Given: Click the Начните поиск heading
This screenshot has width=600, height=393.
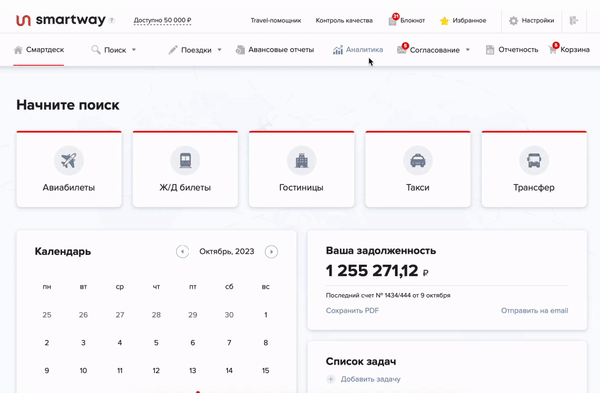Looking at the screenshot, I should point(68,105).
